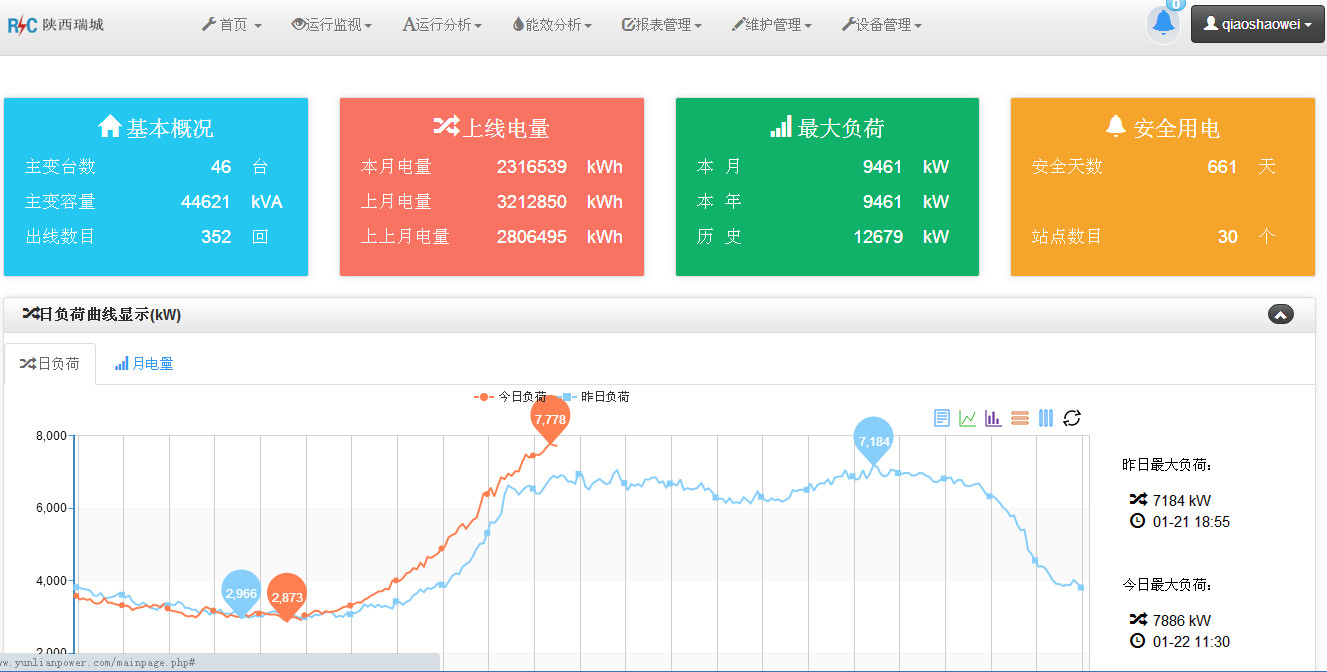The width and height of the screenshot is (1327, 672).
Task: Open the notification bell showing 6 alerts
Action: 1162,23
